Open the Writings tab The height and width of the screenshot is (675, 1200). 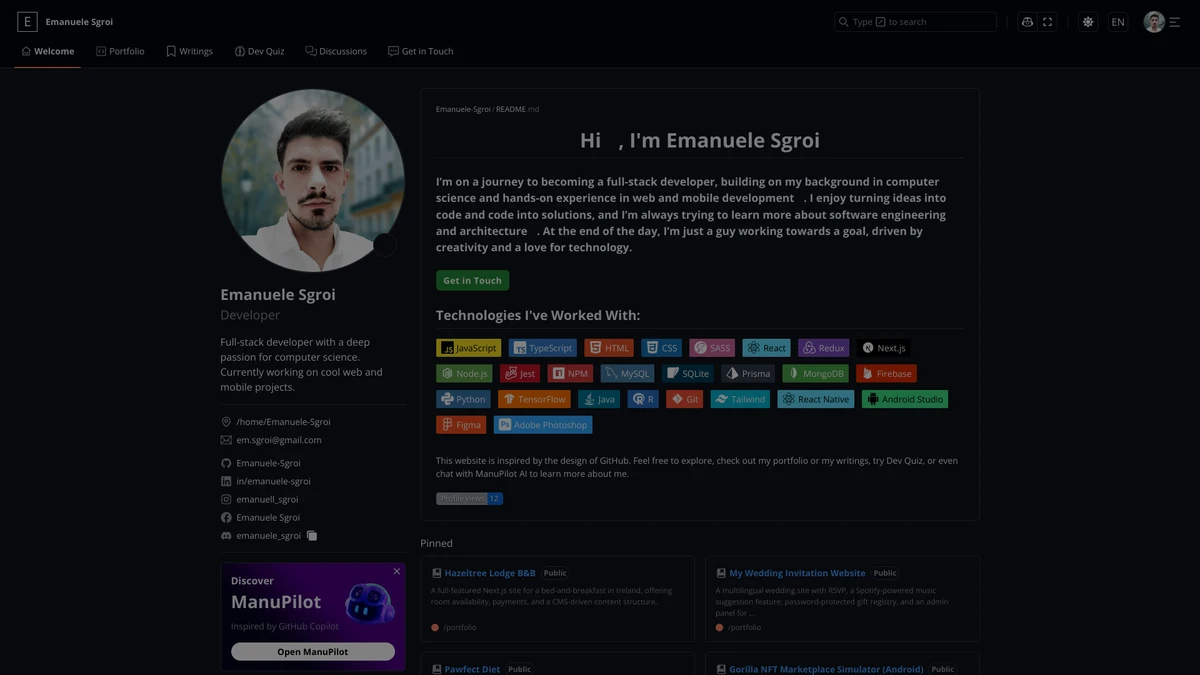(189, 51)
